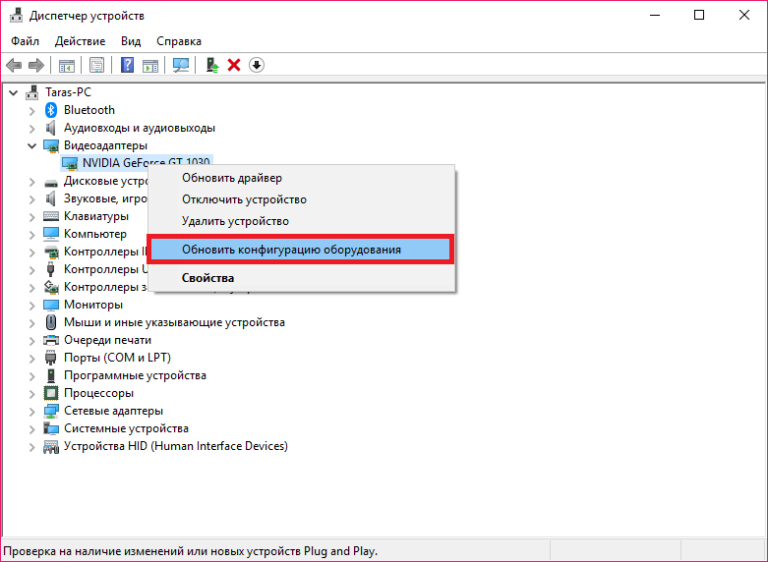Click the USB plug icon for Контроллеры U

50,269
